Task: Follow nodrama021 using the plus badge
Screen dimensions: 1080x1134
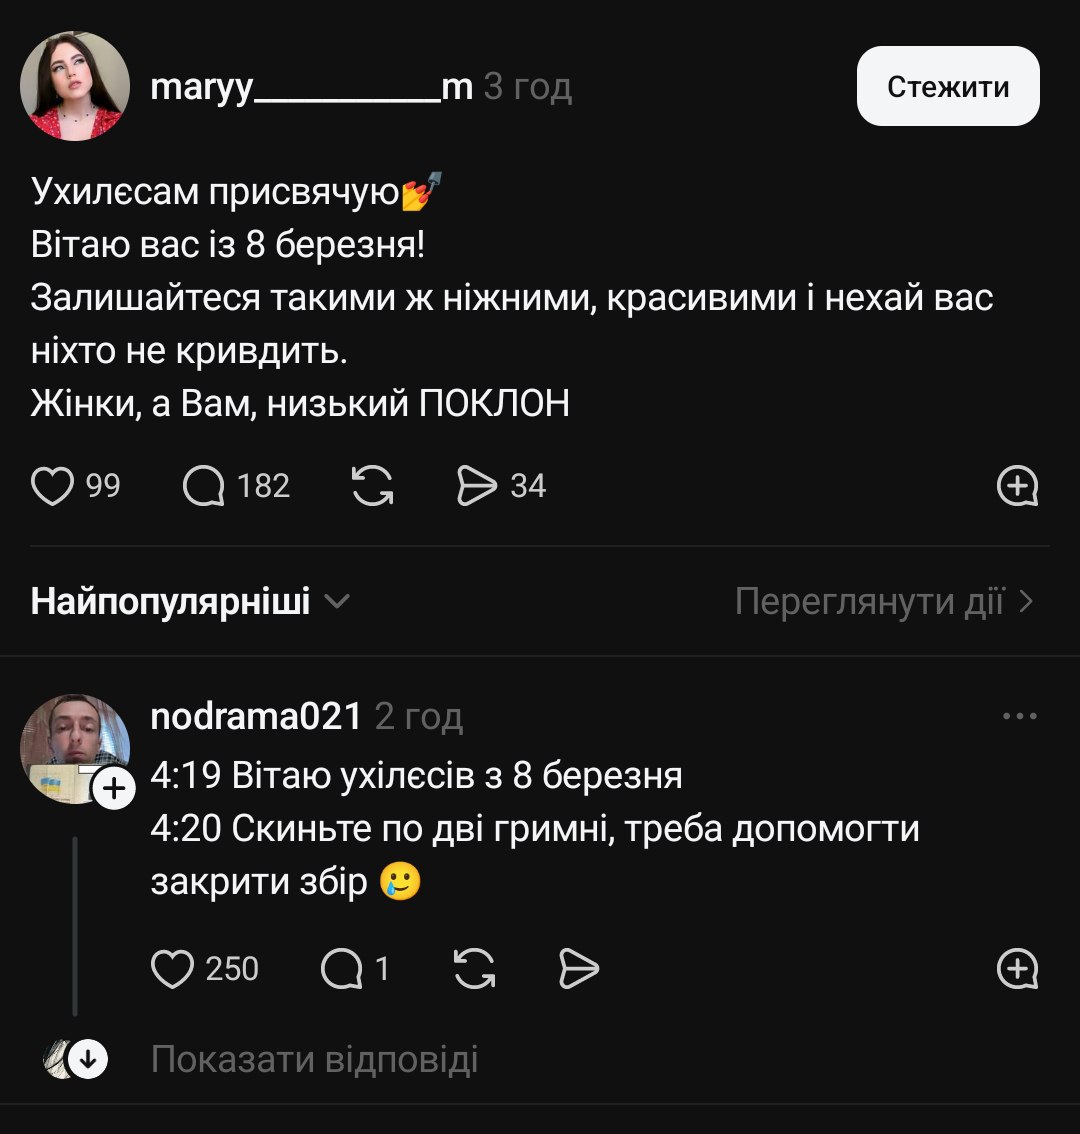Action: tap(115, 789)
